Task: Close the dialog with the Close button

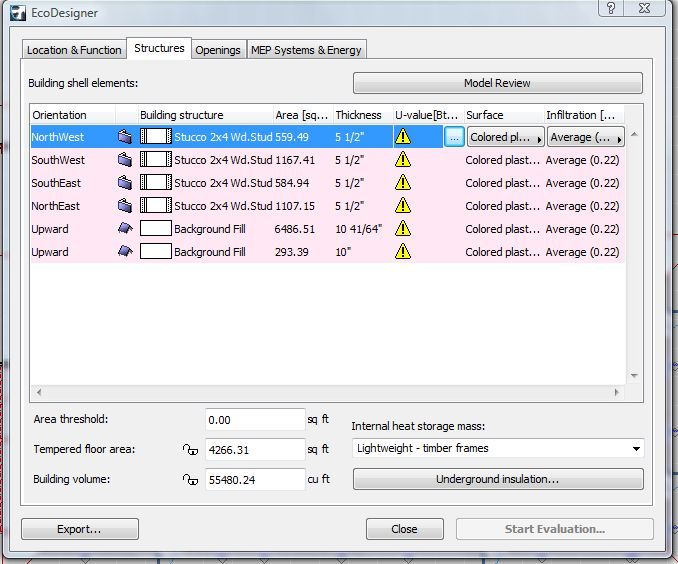Action: coord(404,529)
